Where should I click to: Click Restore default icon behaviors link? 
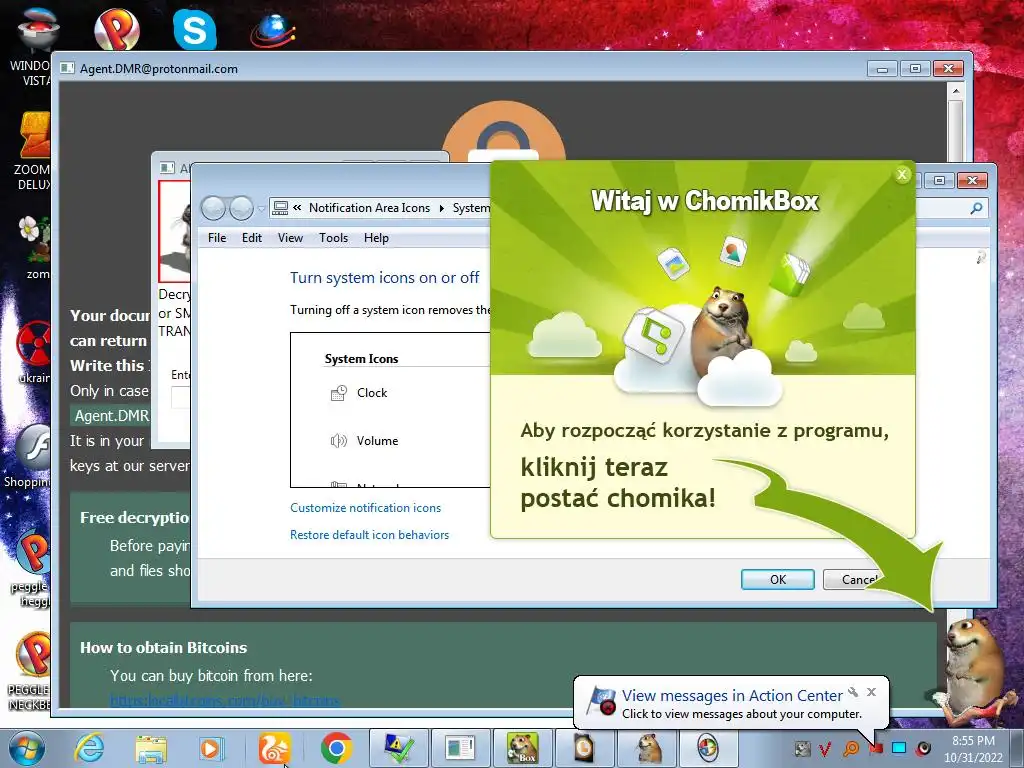pyautogui.click(x=370, y=534)
